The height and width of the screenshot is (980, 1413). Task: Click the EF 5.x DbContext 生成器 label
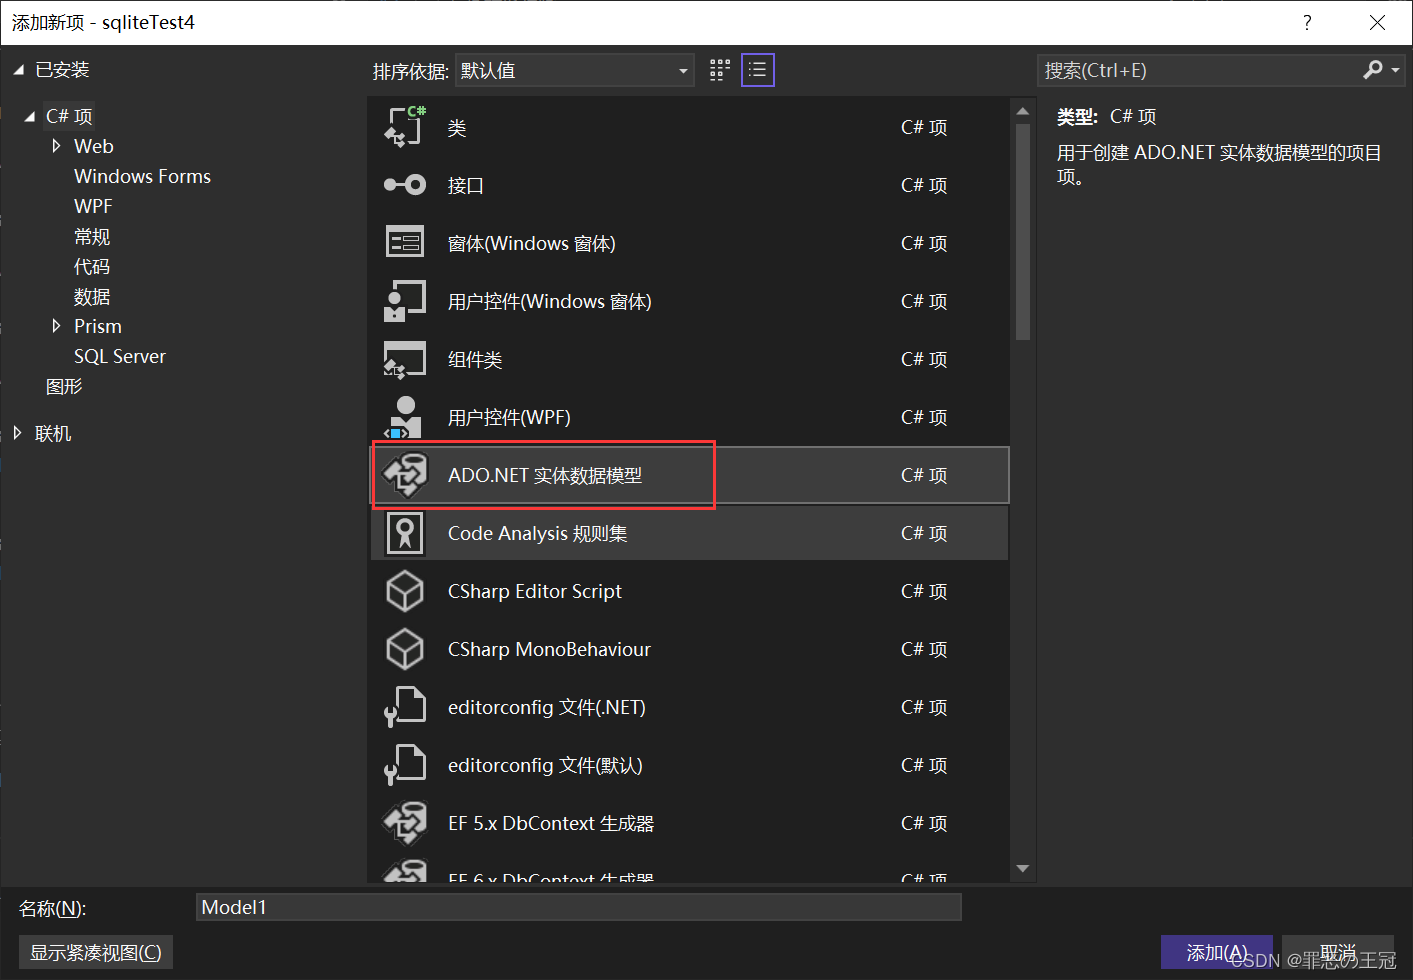coord(551,823)
